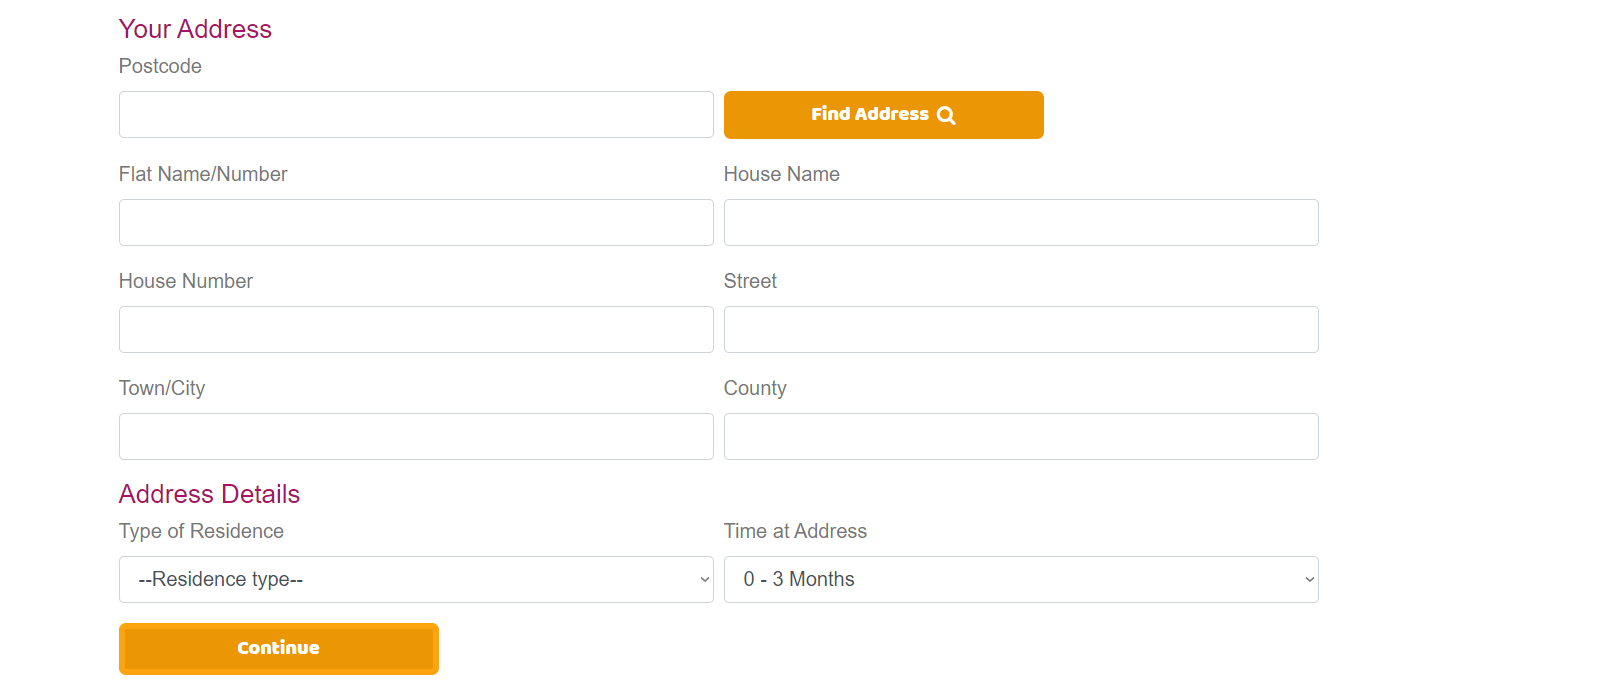Click the Street input field
Viewport: 1612px width, 684px height.
(1020, 329)
